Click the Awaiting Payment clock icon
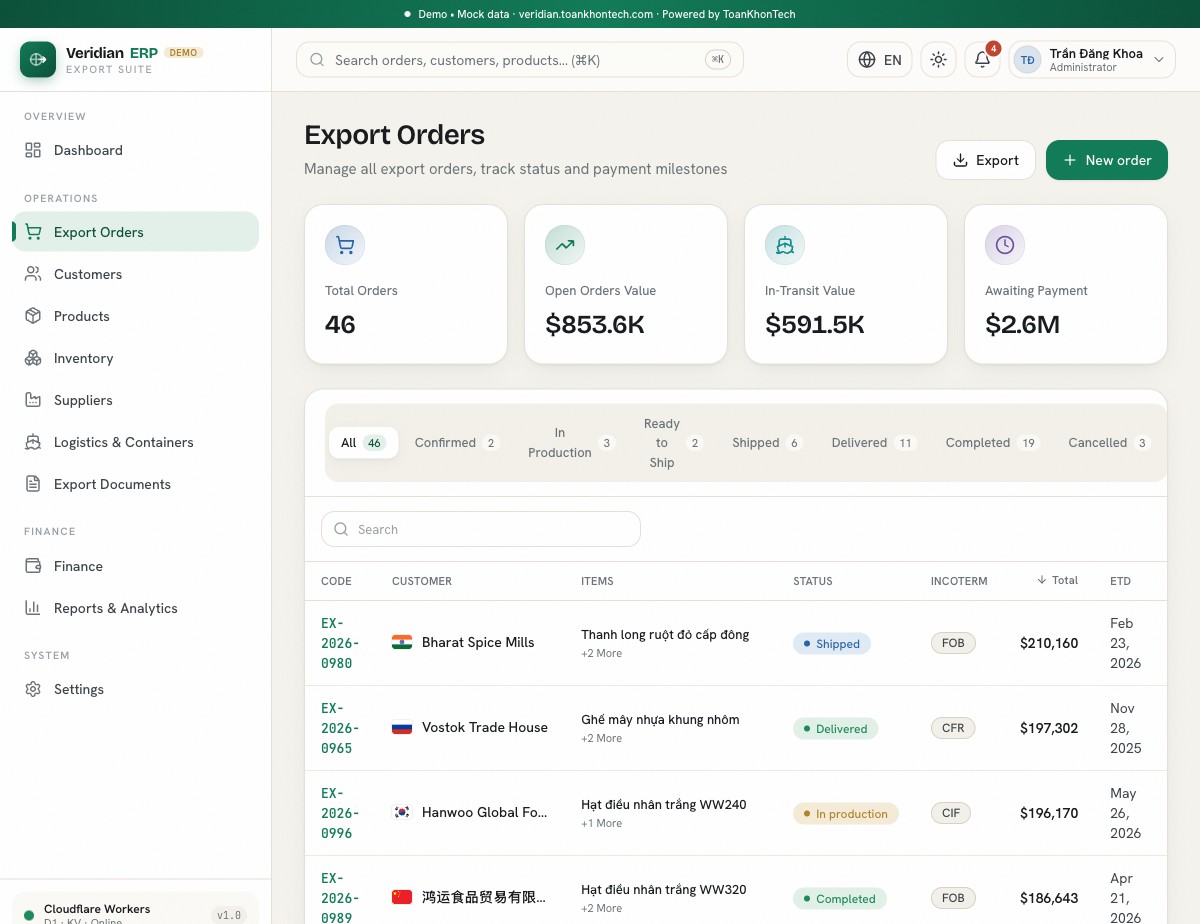Viewport: 1200px width, 924px height. click(x=1005, y=245)
